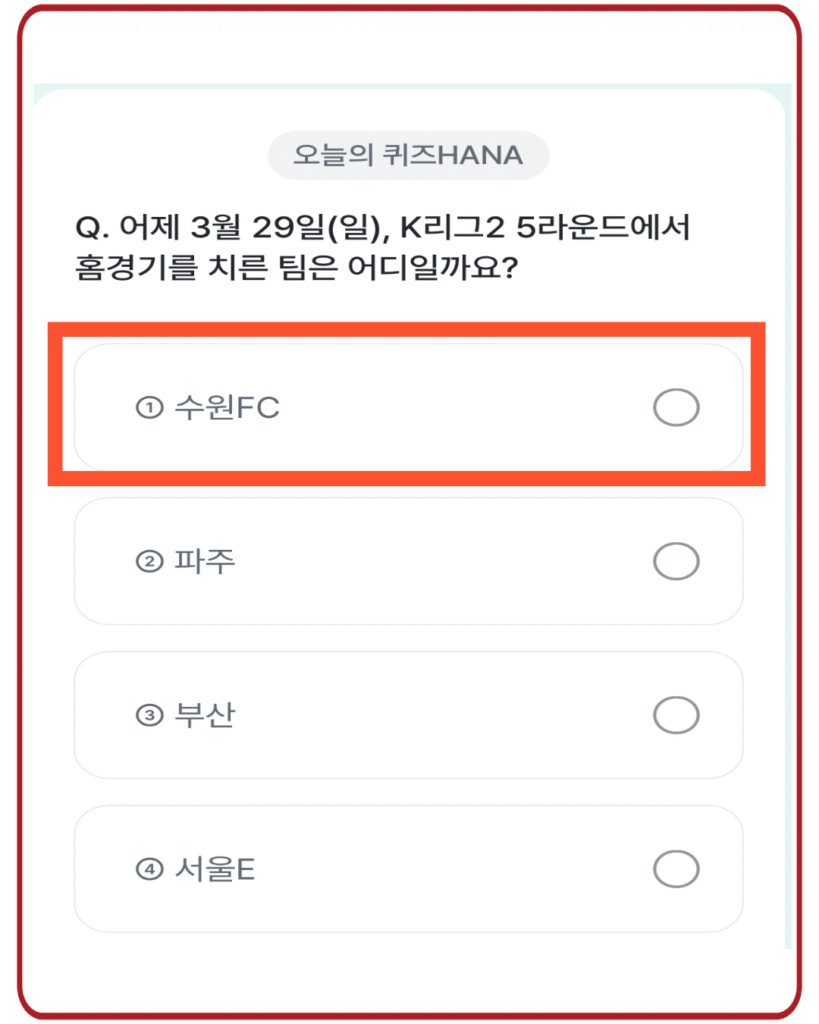Select the radio button for 수원FC
The width and height of the screenshot is (819, 1024).
678,407
